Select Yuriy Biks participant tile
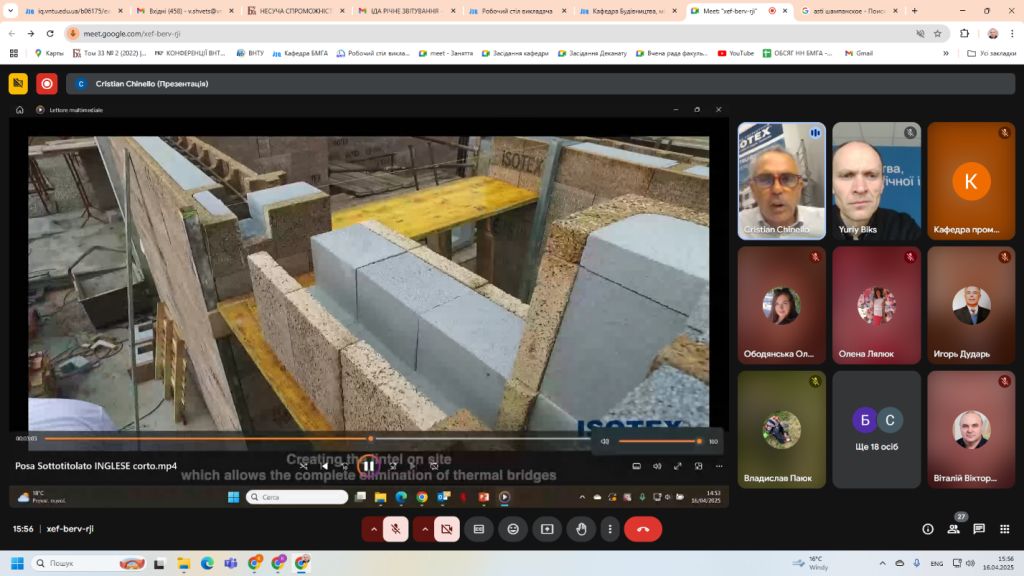The height and width of the screenshot is (576, 1024). [876, 181]
